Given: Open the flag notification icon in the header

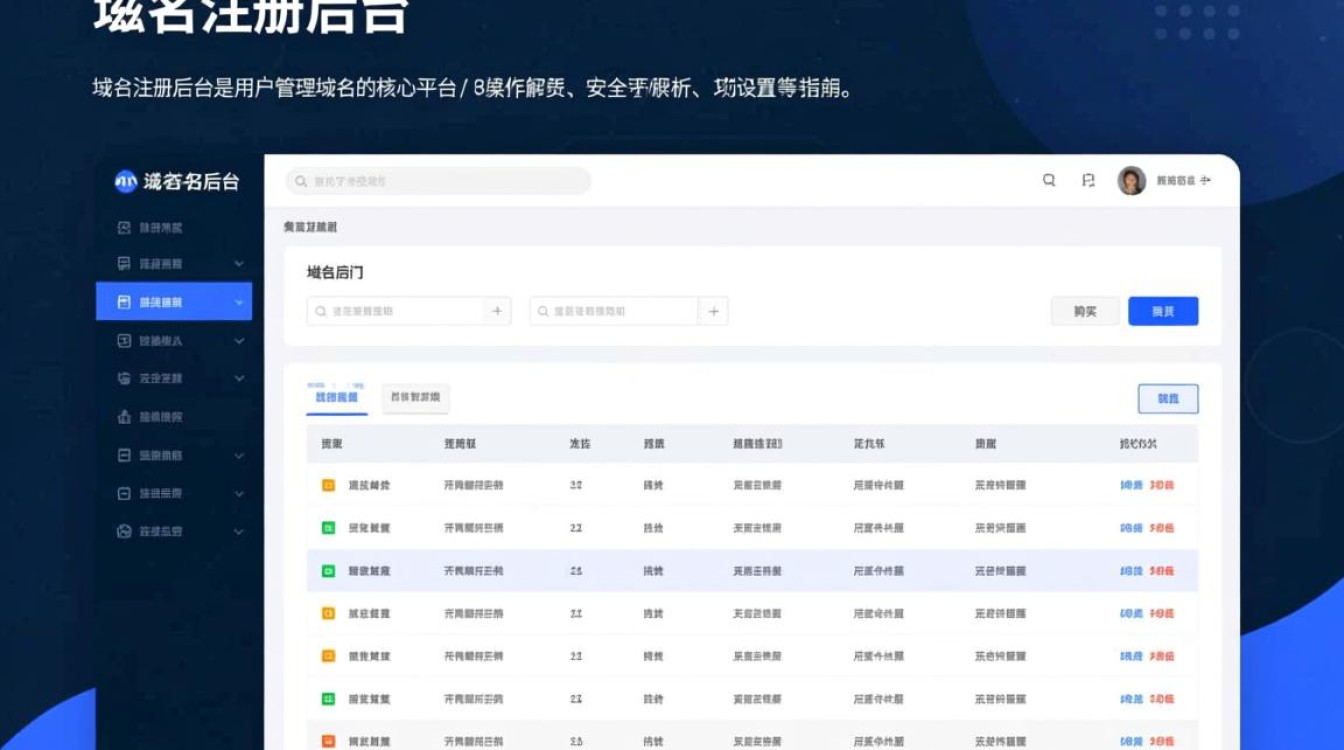Looking at the screenshot, I should click(1088, 181).
